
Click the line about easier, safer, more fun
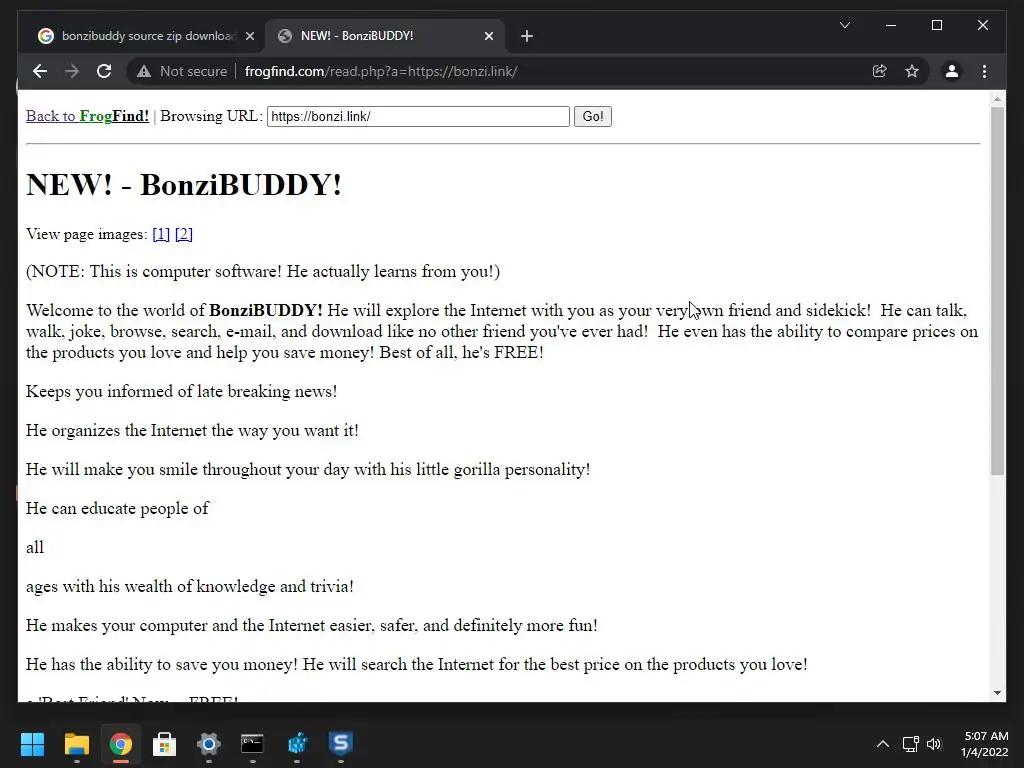click(312, 626)
